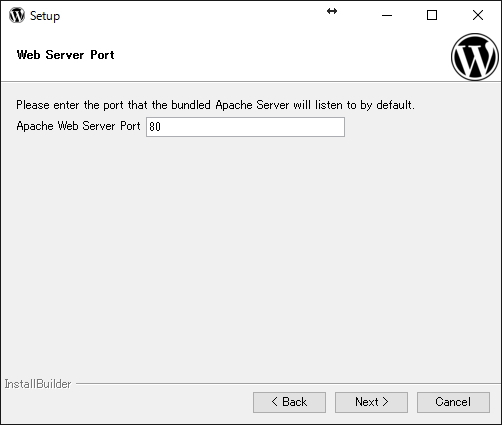This screenshot has height=425, width=502.
Task: Proceed with the Next button
Action: click(x=371, y=402)
